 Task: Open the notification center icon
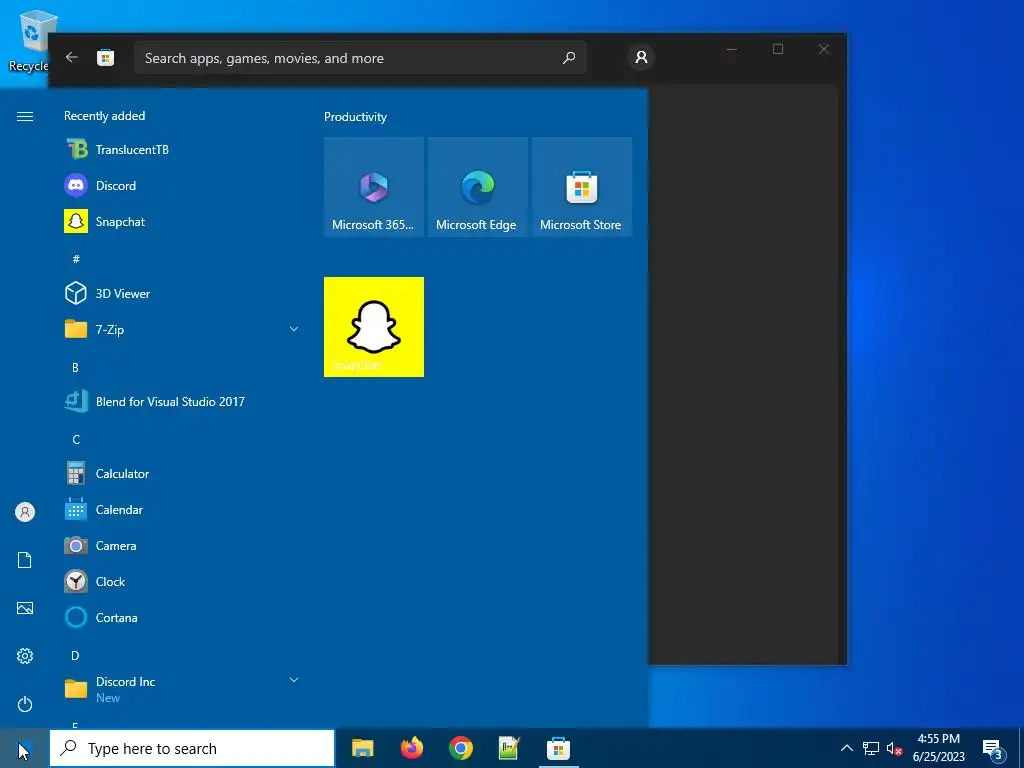[x=993, y=750]
